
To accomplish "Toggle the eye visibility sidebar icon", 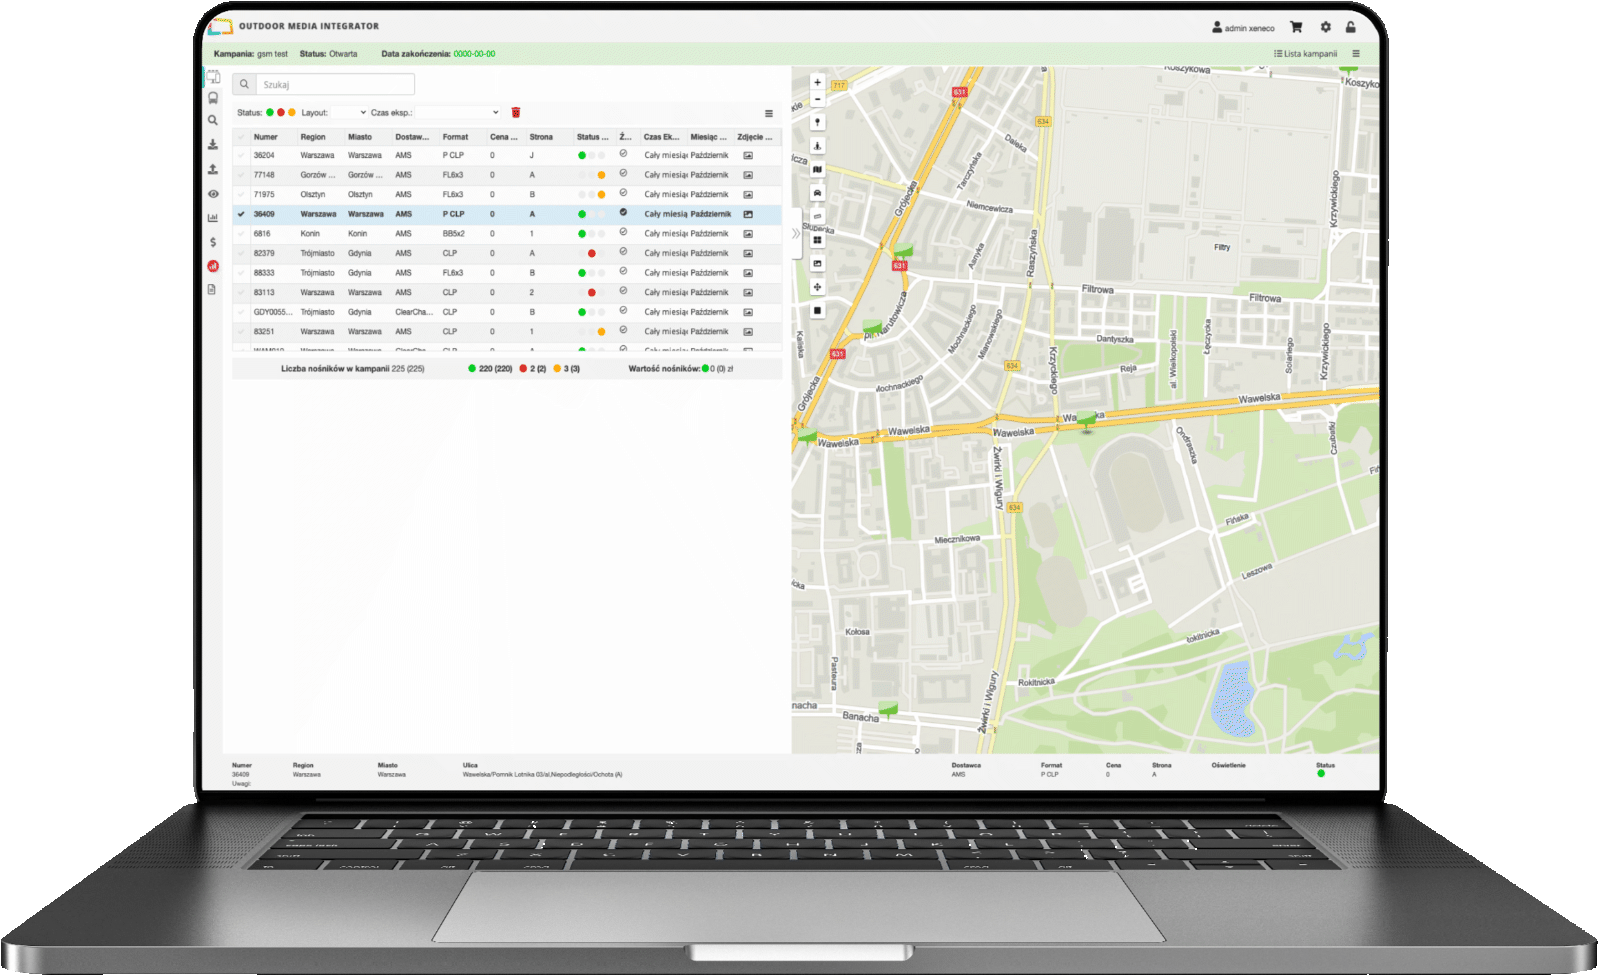I will [213, 194].
